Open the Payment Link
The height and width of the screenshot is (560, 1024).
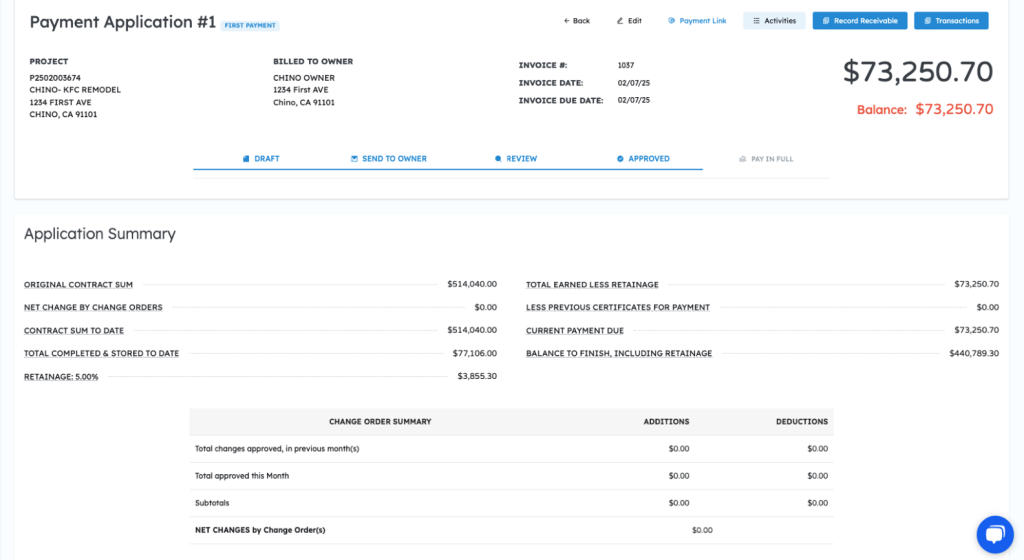[x=697, y=21]
